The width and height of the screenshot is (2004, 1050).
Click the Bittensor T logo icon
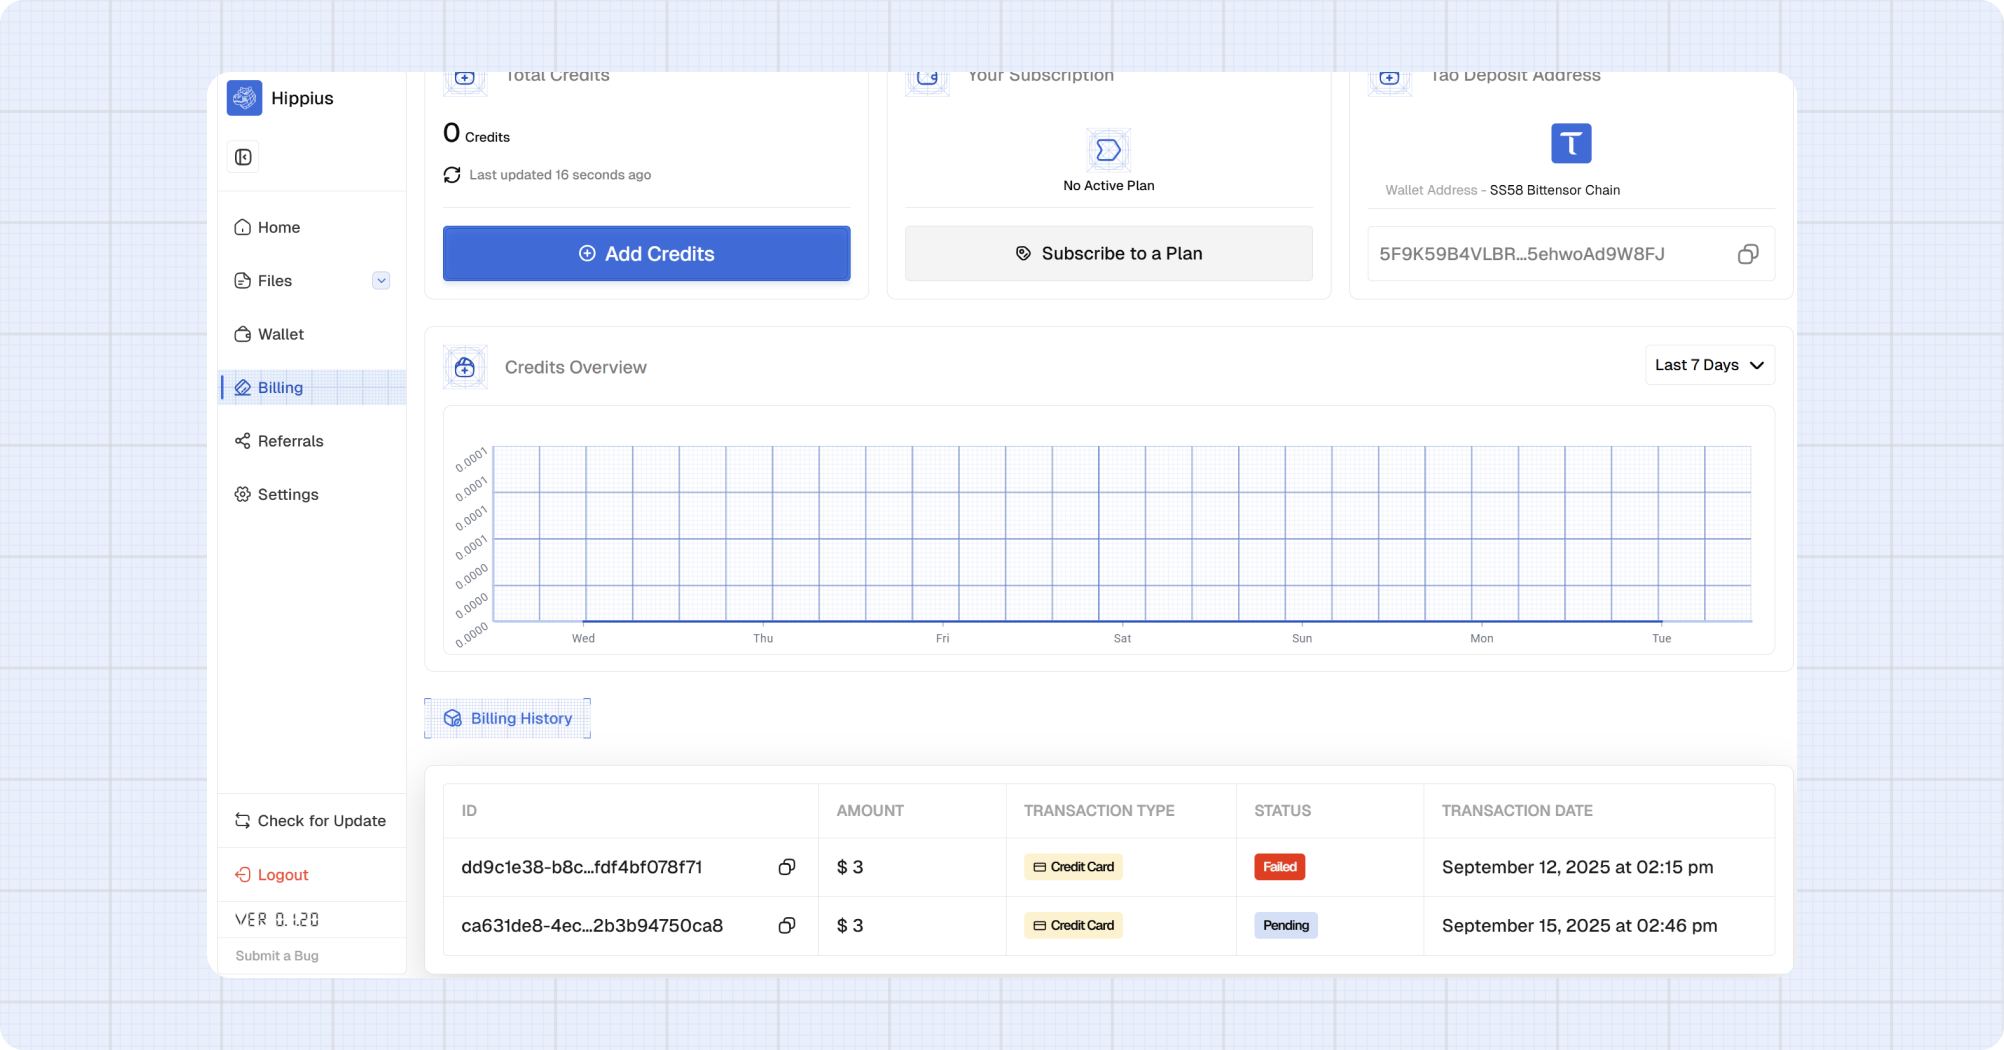point(1570,143)
